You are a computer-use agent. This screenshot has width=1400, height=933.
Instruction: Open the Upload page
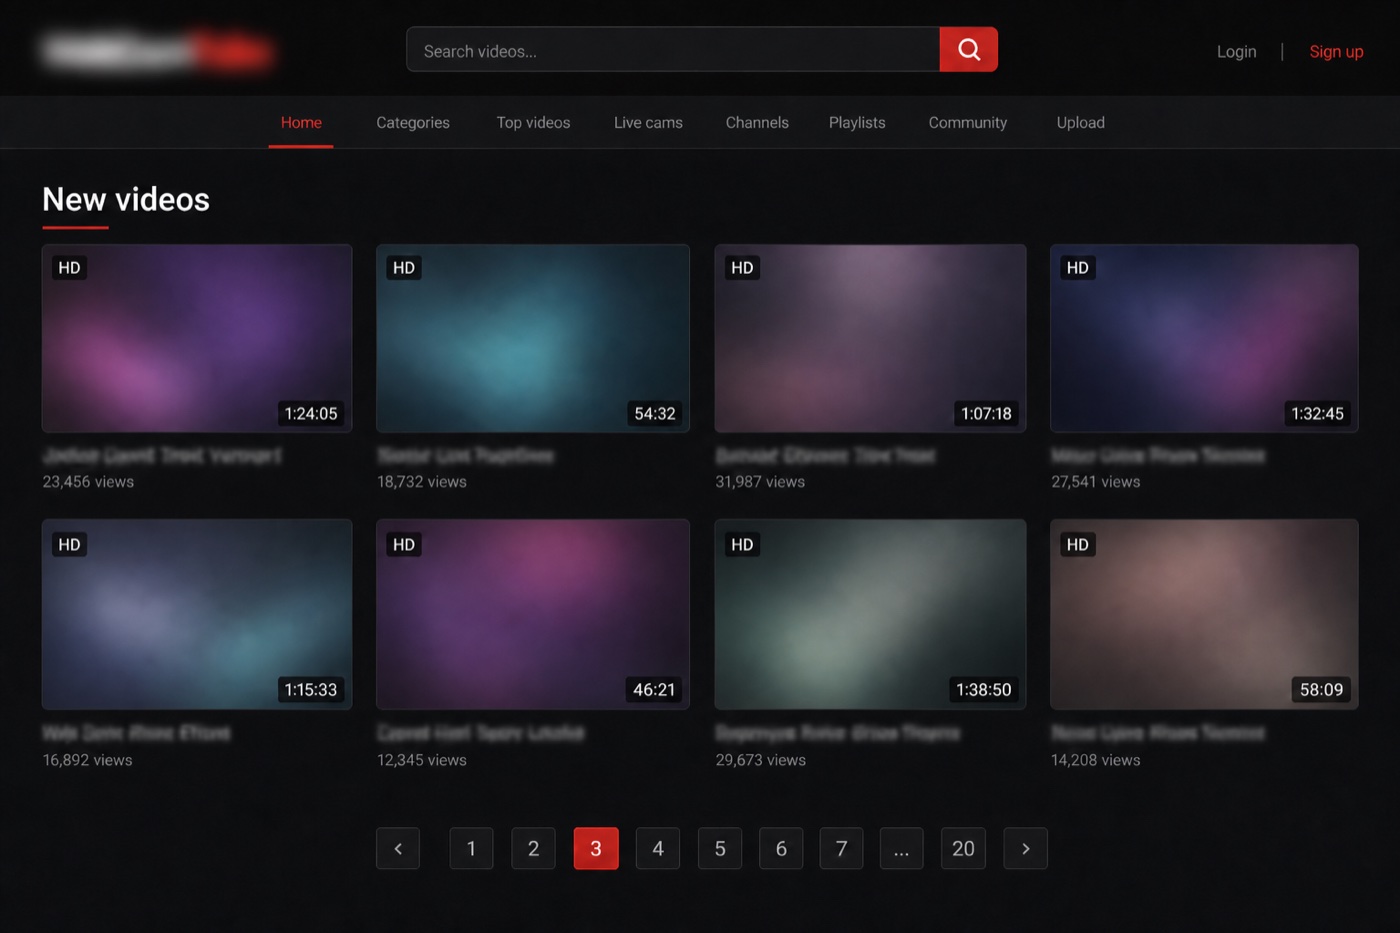[1081, 122]
